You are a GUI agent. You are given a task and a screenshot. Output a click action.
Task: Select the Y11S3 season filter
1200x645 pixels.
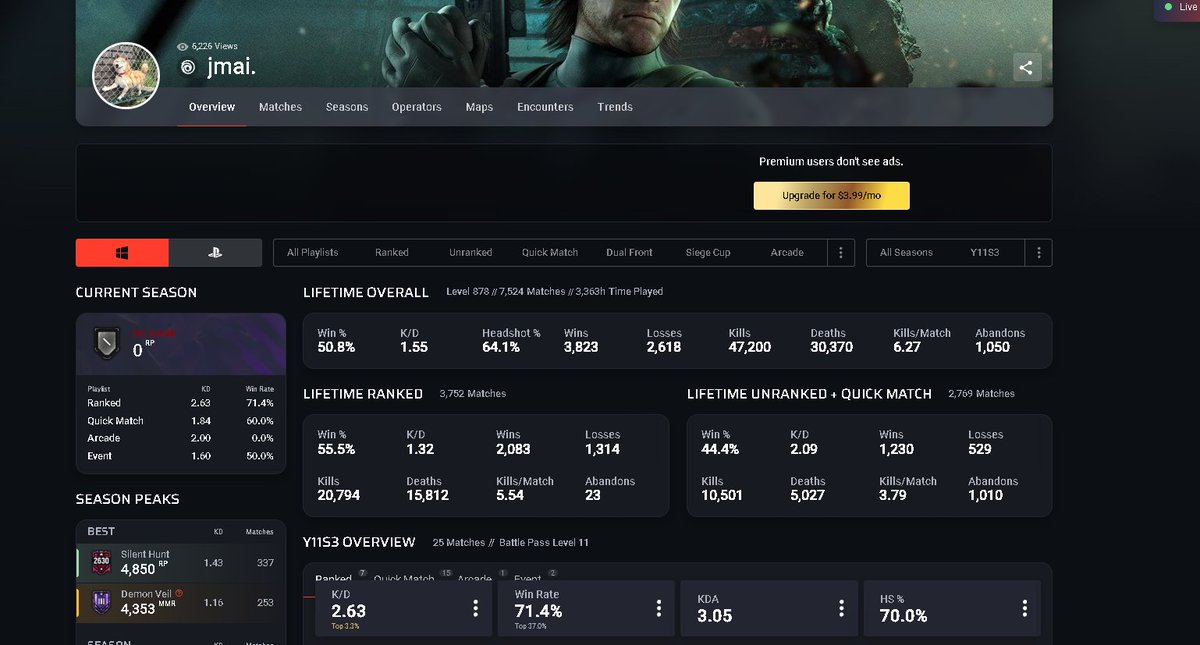click(984, 253)
